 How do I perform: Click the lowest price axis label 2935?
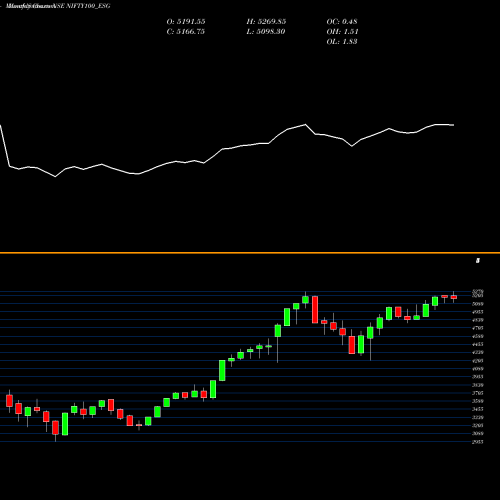pyautogui.click(x=478, y=442)
